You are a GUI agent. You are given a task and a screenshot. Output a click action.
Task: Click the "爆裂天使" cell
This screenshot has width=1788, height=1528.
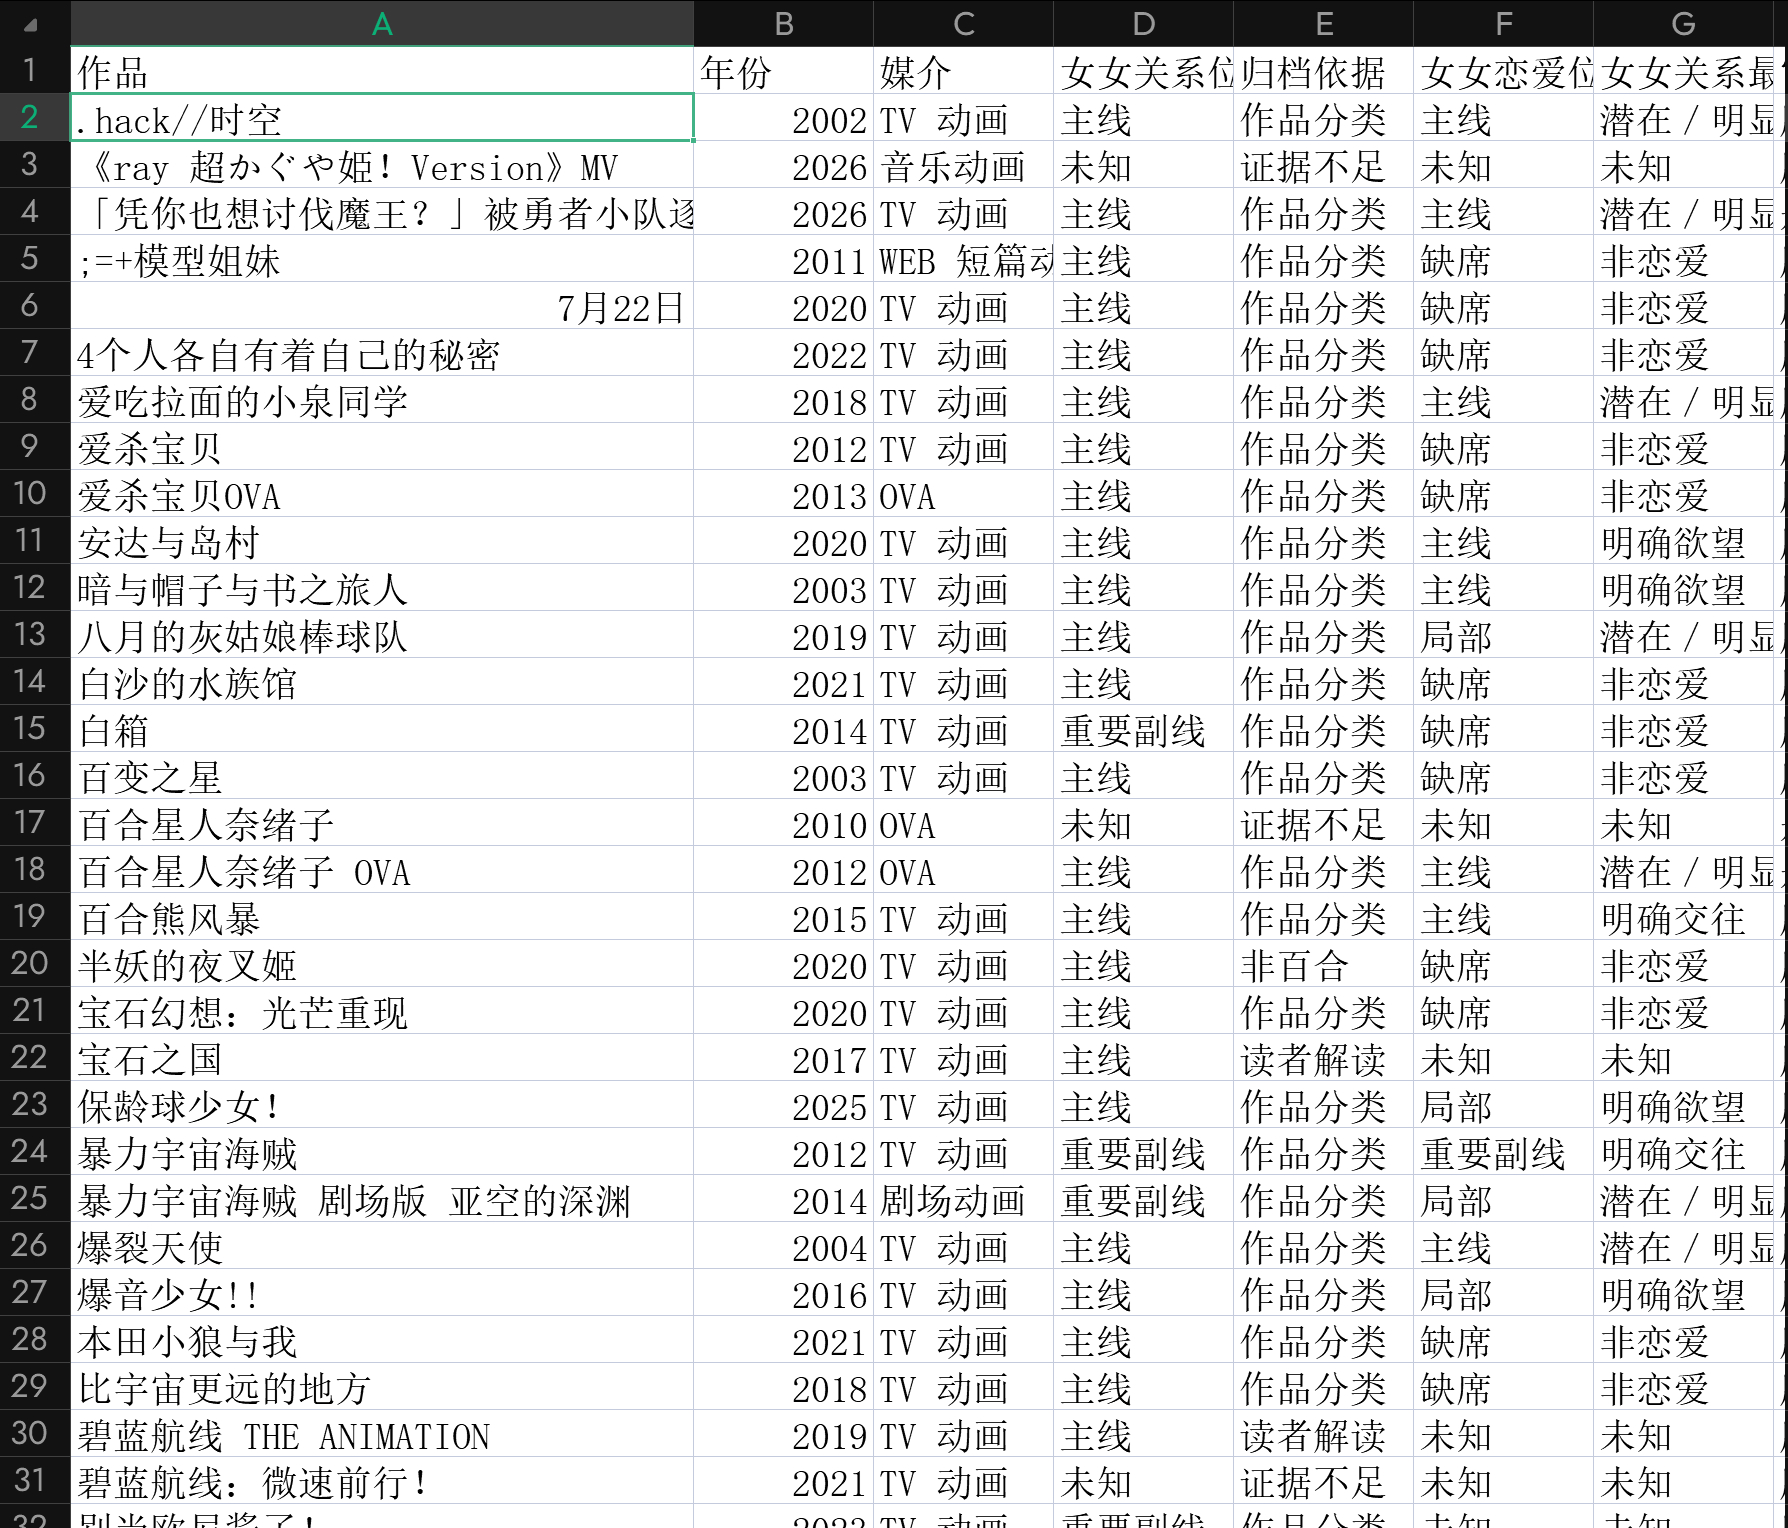pos(382,1246)
